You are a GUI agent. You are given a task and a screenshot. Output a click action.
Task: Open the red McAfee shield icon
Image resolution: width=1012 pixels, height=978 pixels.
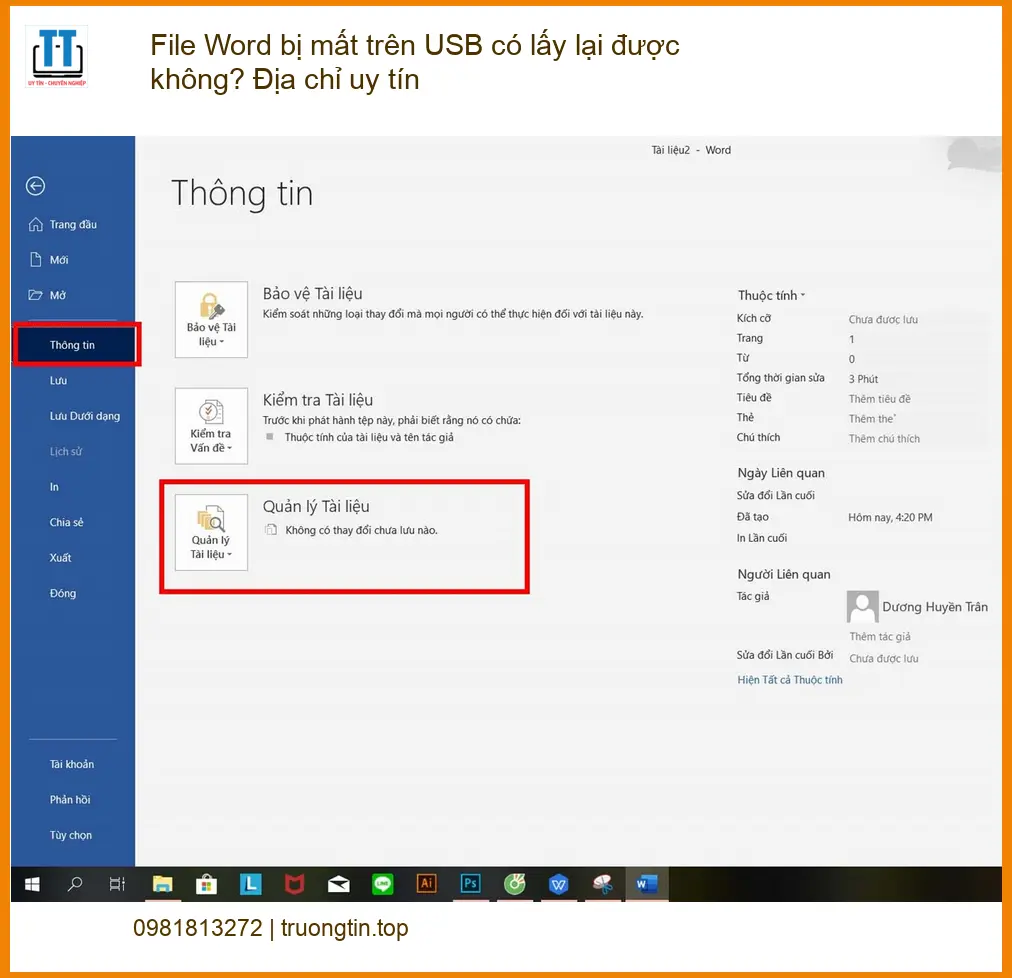[294, 884]
